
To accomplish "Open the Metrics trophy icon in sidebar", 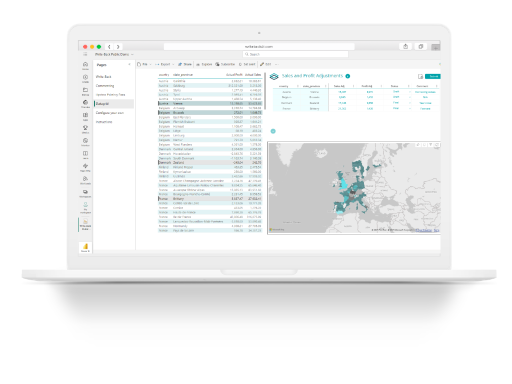I will (85, 129).
